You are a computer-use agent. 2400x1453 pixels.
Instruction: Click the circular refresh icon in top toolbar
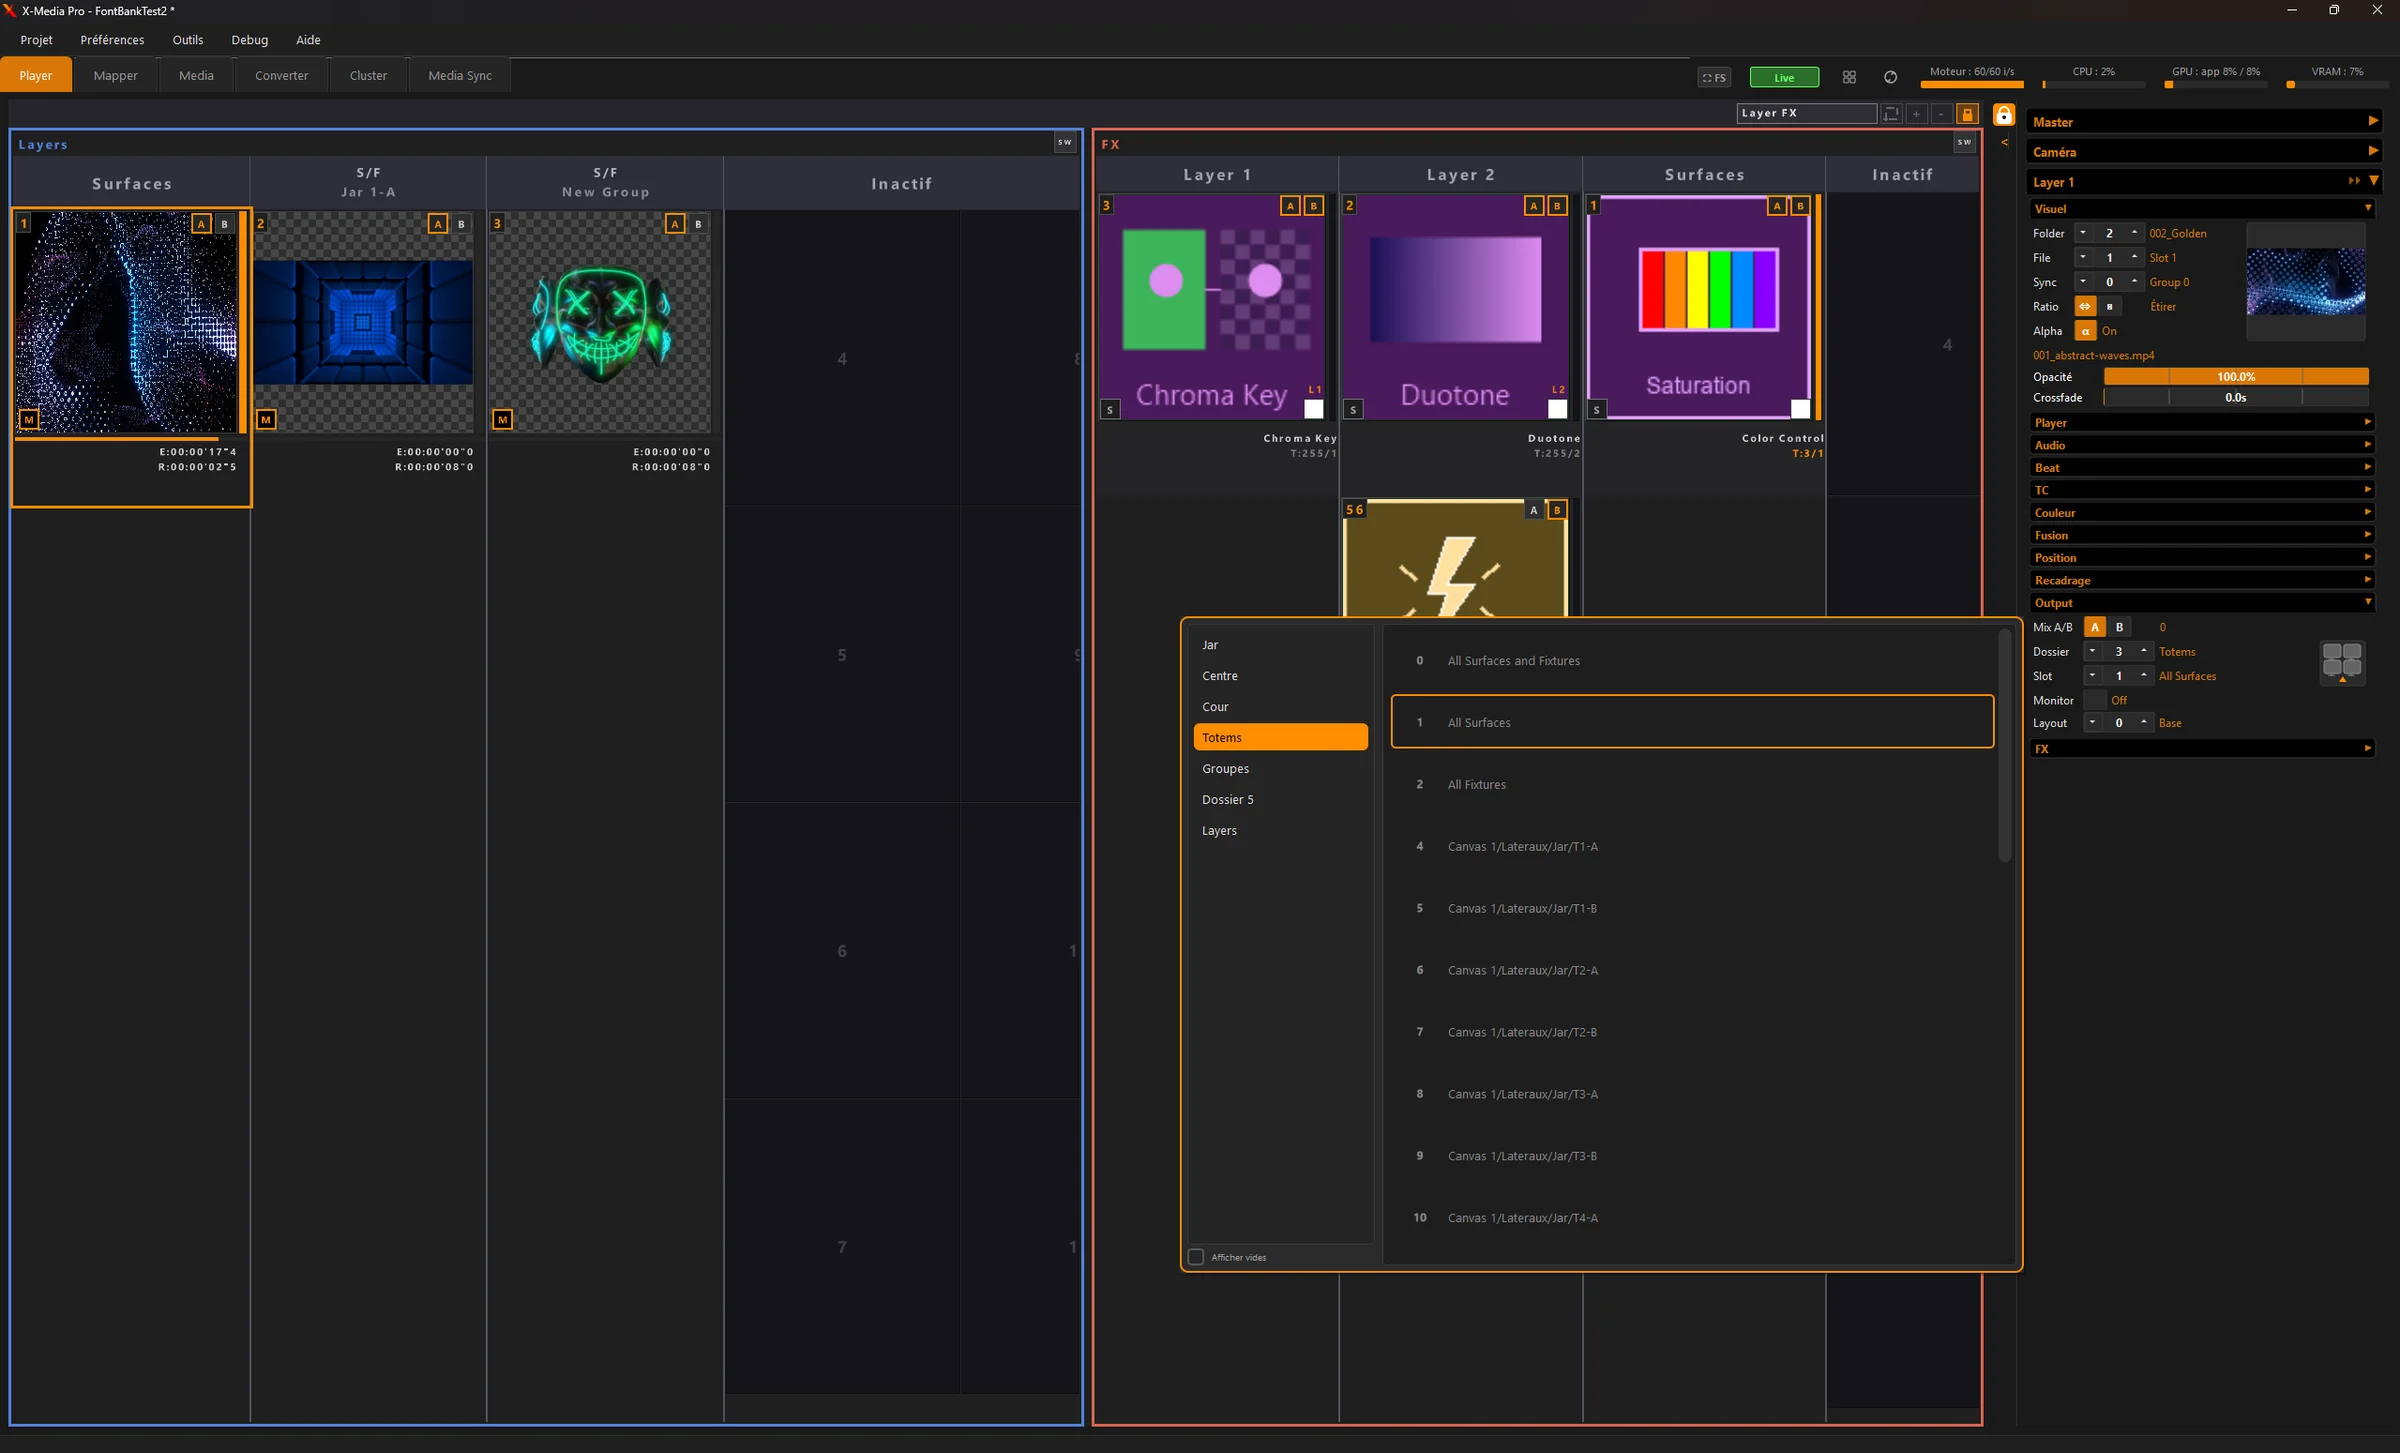click(1890, 77)
